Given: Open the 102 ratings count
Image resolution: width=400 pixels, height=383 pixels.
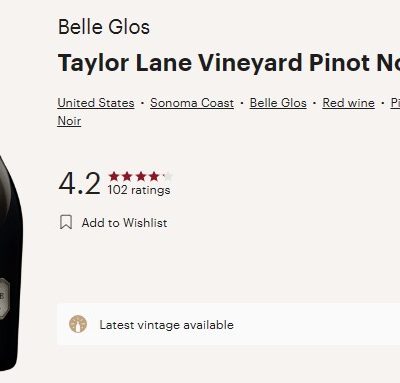Looking at the screenshot, I should [139, 190].
